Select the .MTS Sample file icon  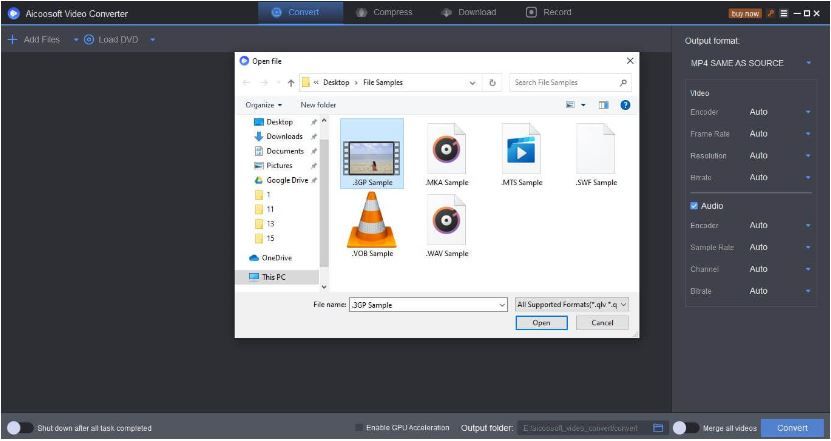click(x=521, y=149)
